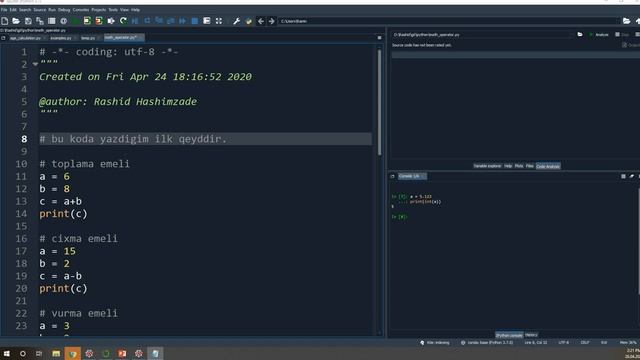Click the green Run file button

tap(76, 21)
